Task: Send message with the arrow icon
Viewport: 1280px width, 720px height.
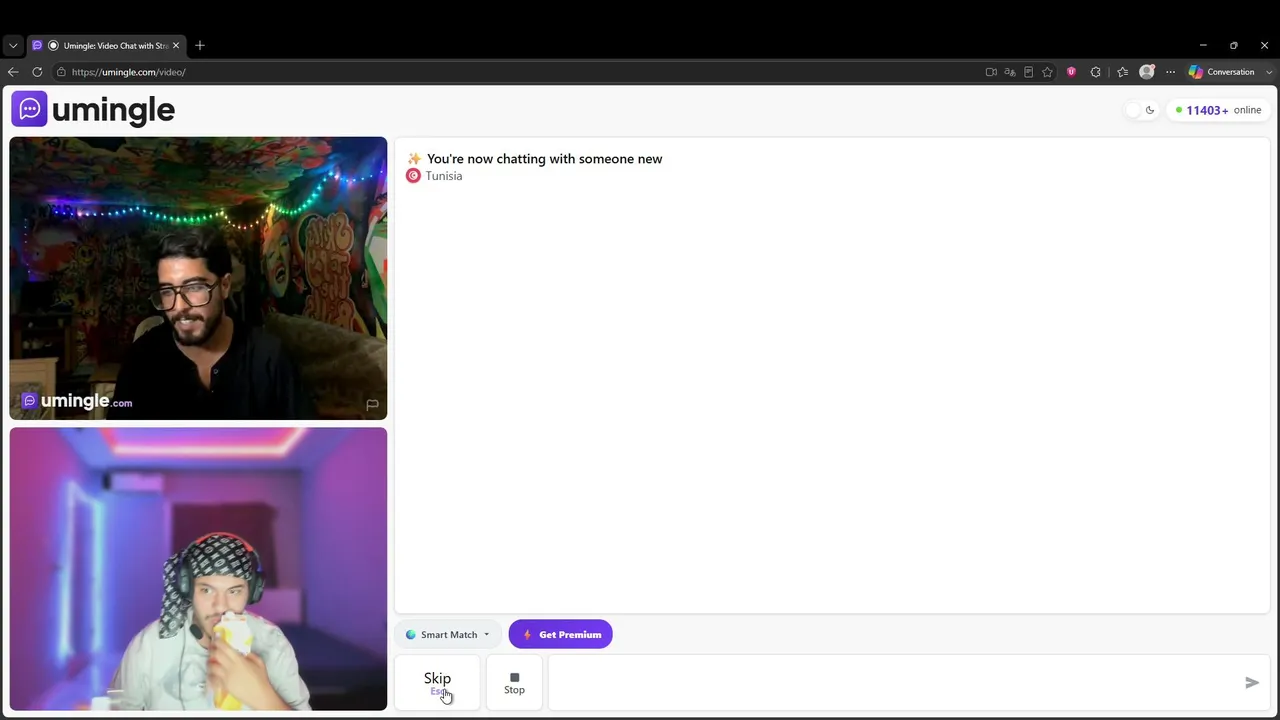Action: [1252, 683]
